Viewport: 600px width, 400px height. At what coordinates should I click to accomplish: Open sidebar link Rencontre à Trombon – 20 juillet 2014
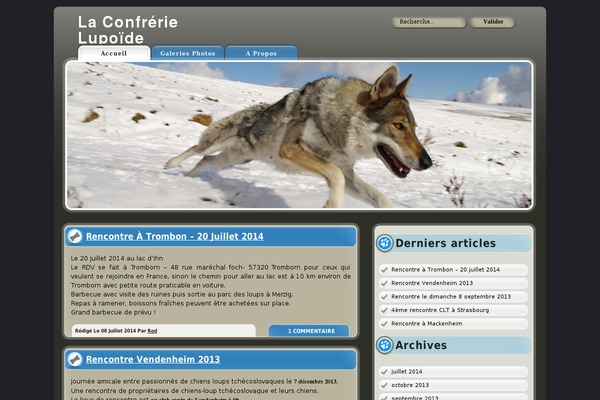click(445, 269)
